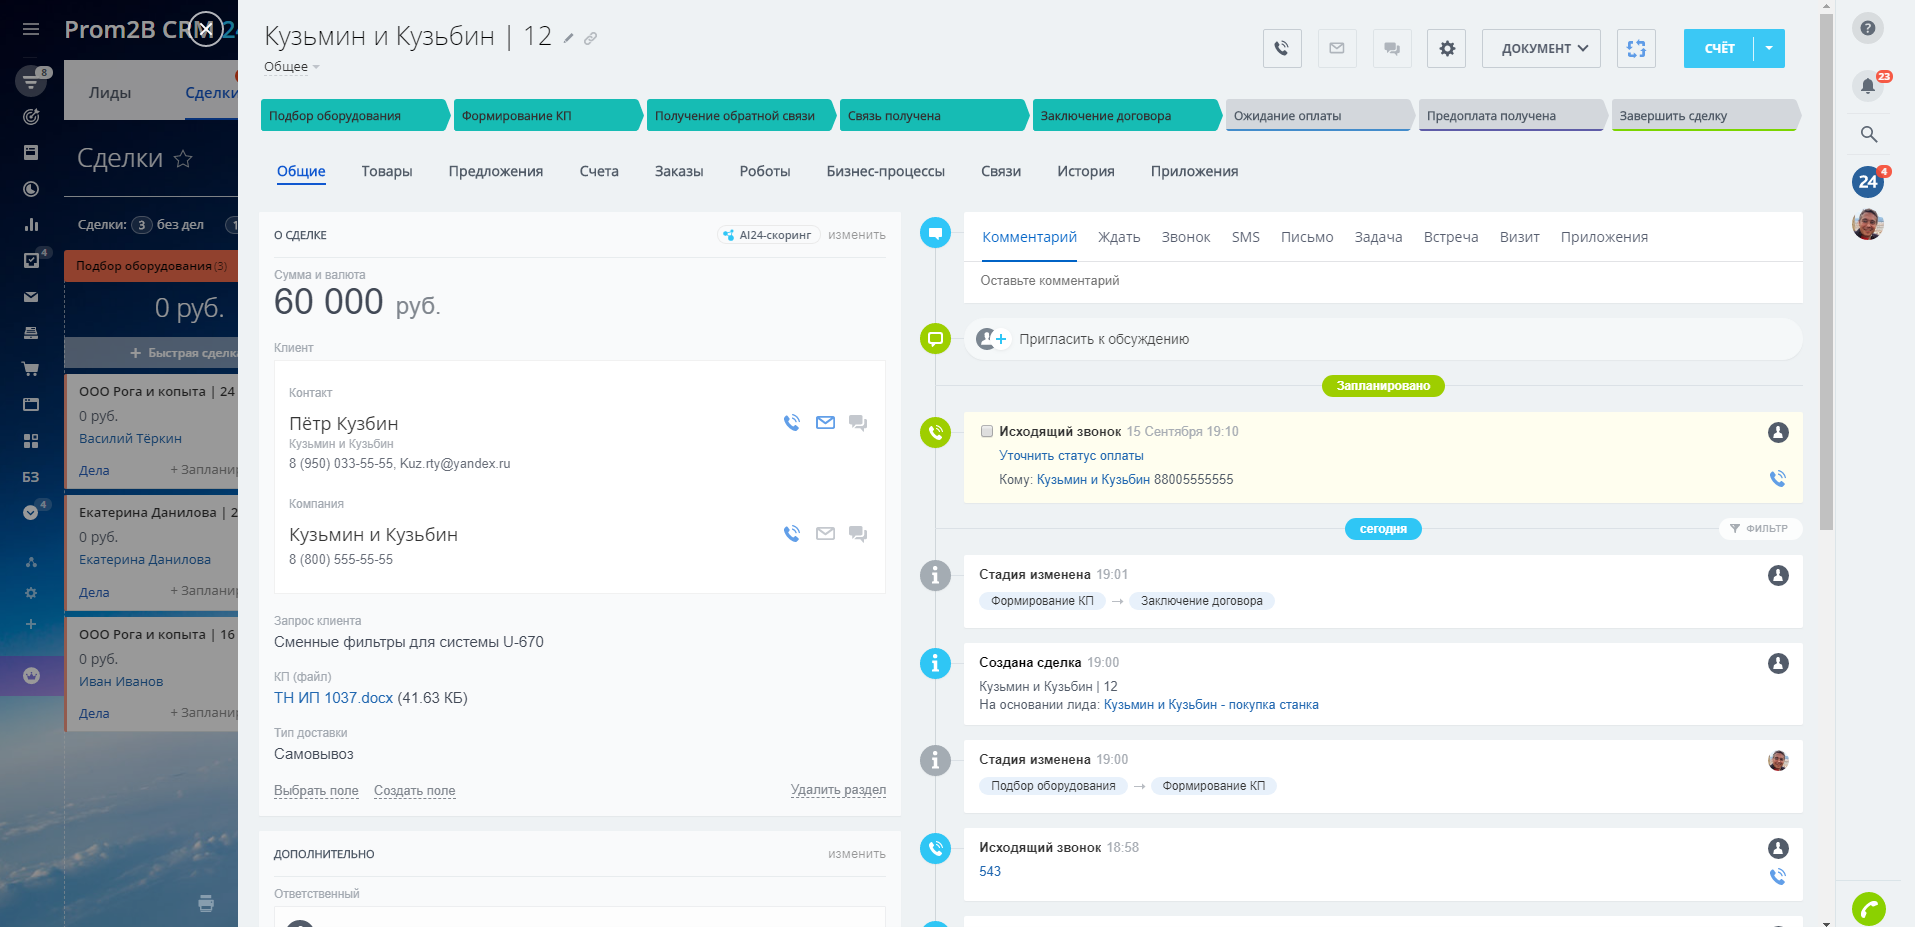1915x927 pixels.
Task: Click the phone call icon in top toolbar
Action: (x=1282, y=48)
